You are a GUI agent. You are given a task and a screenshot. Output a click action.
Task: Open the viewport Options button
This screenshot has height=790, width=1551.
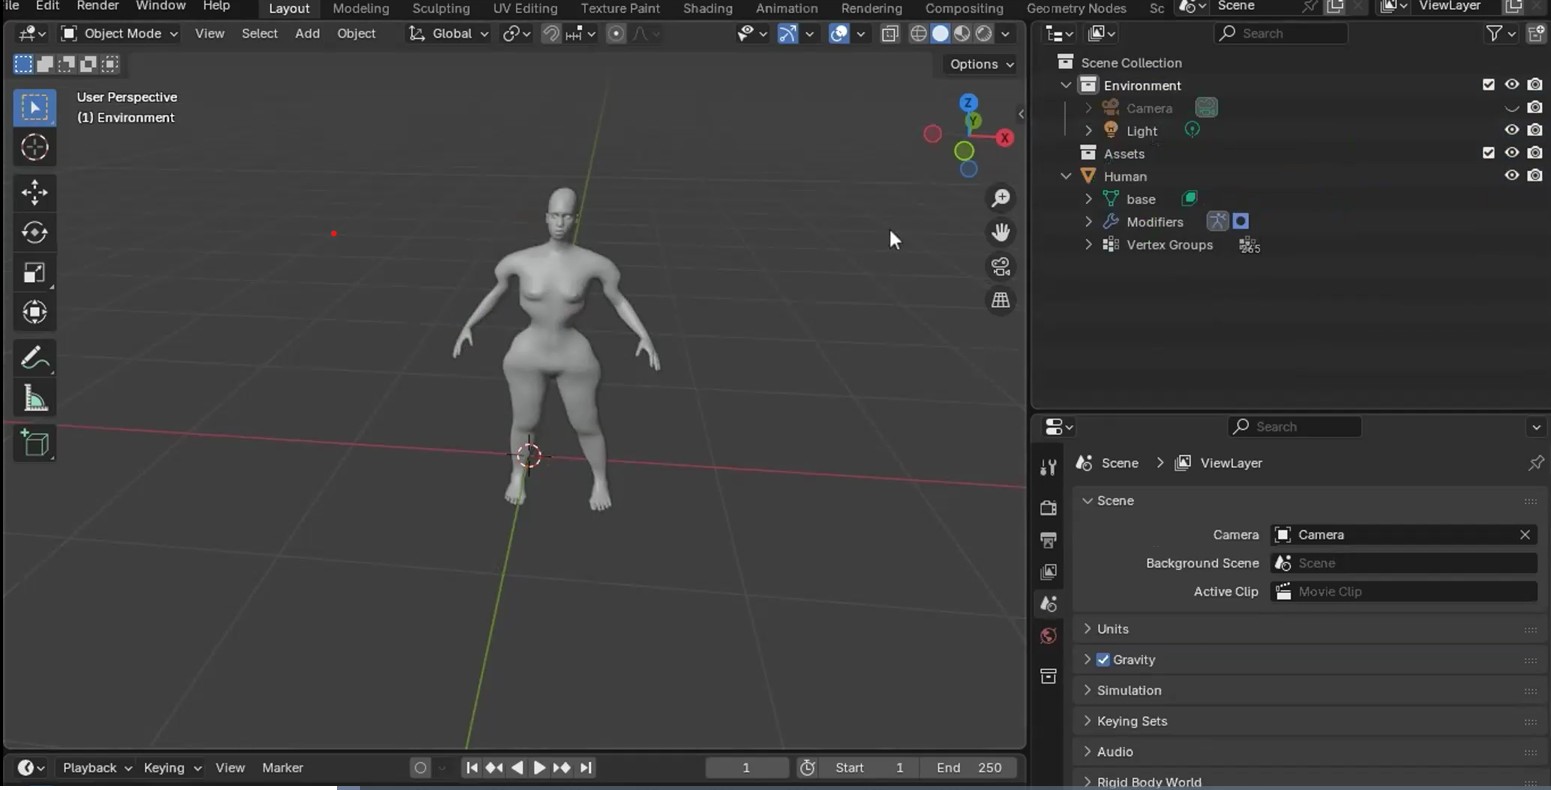point(981,64)
